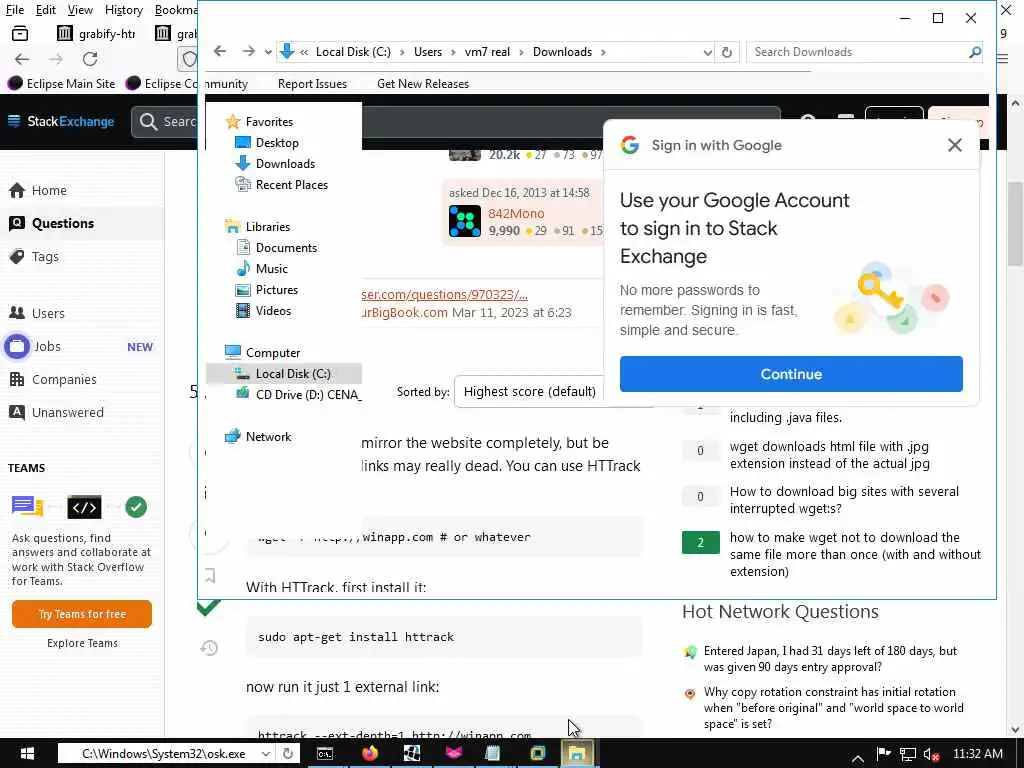This screenshot has width=1024, height=768.
Task: Open Unanswered in Stack Exchange sidebar
Action: click(x=57, y=412)
